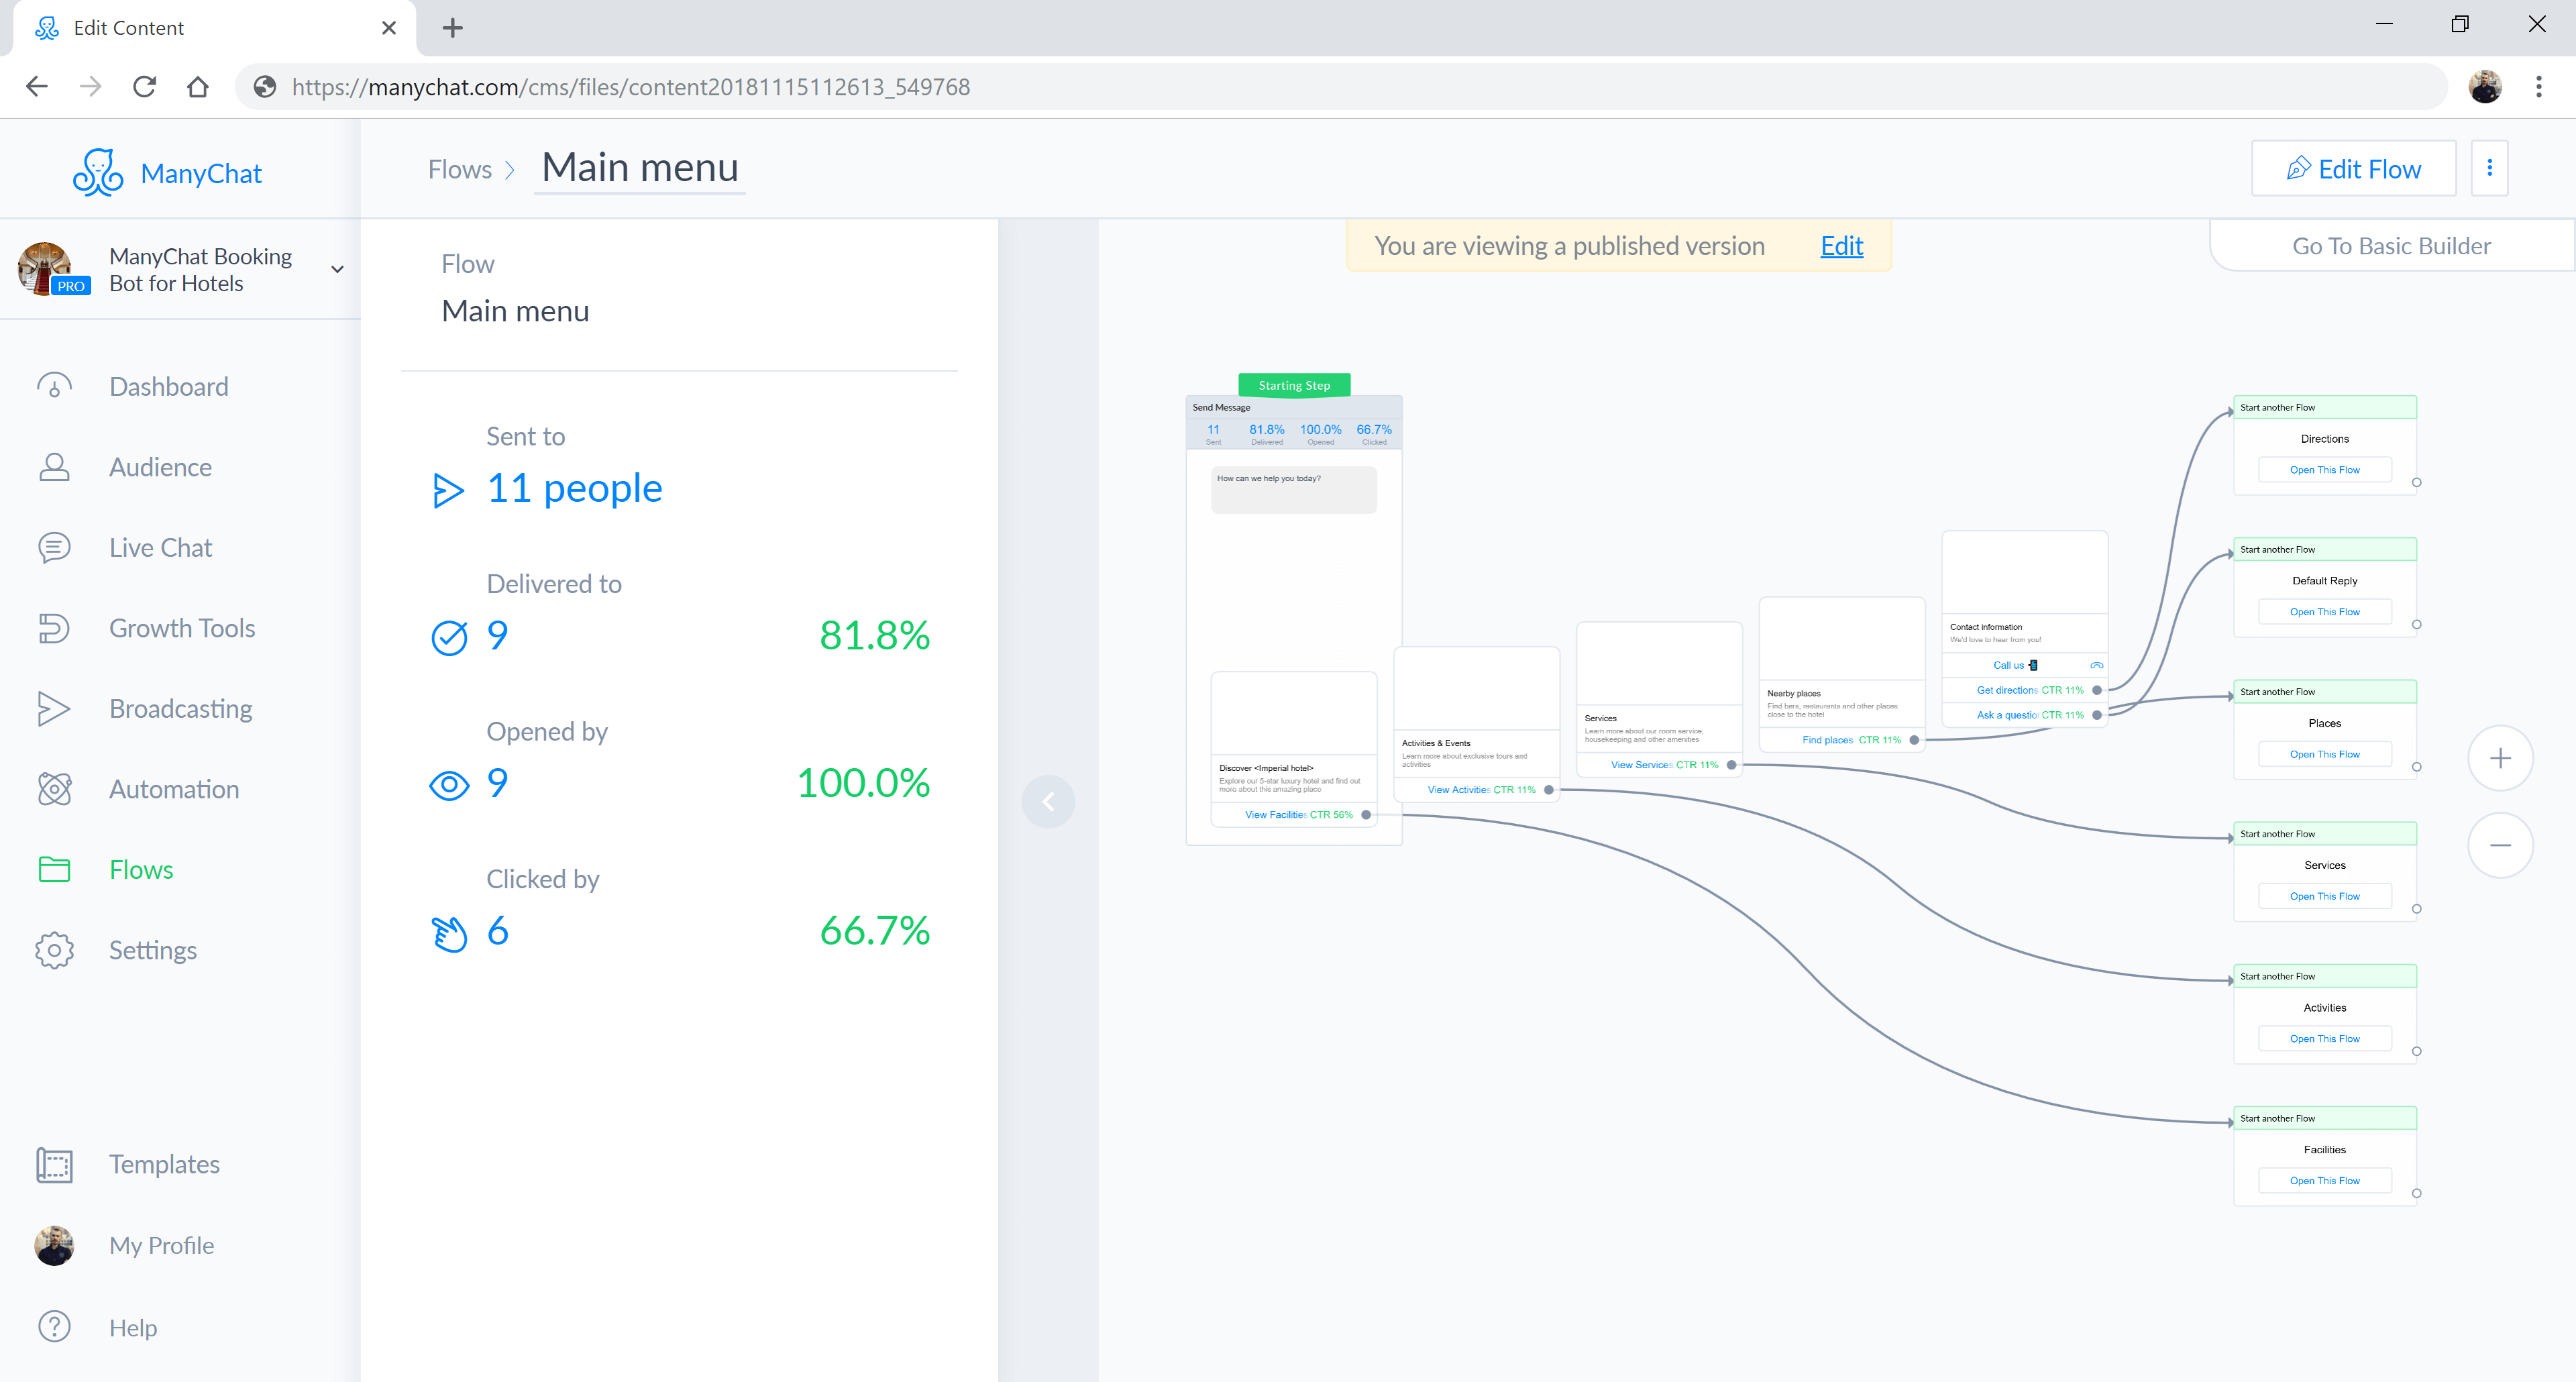Open a new browser tab
The image size is (2576, 1382).
[453, 28]
